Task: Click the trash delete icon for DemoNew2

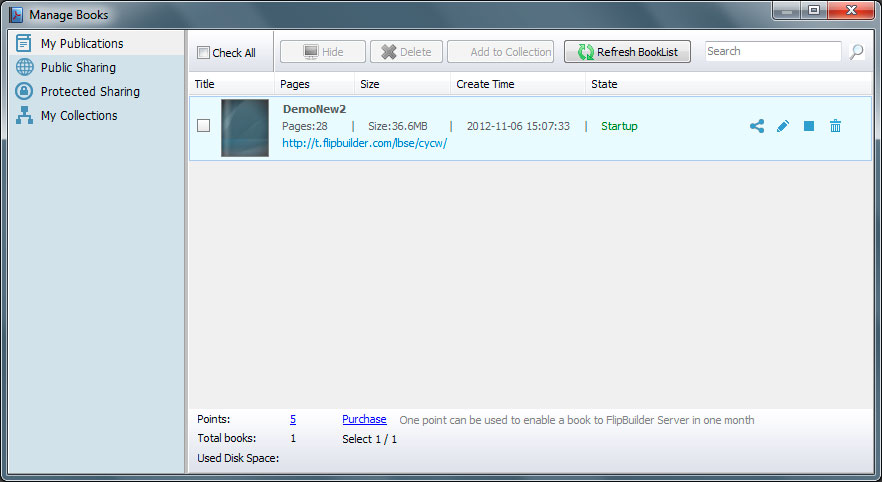Action: coord(835,126)
